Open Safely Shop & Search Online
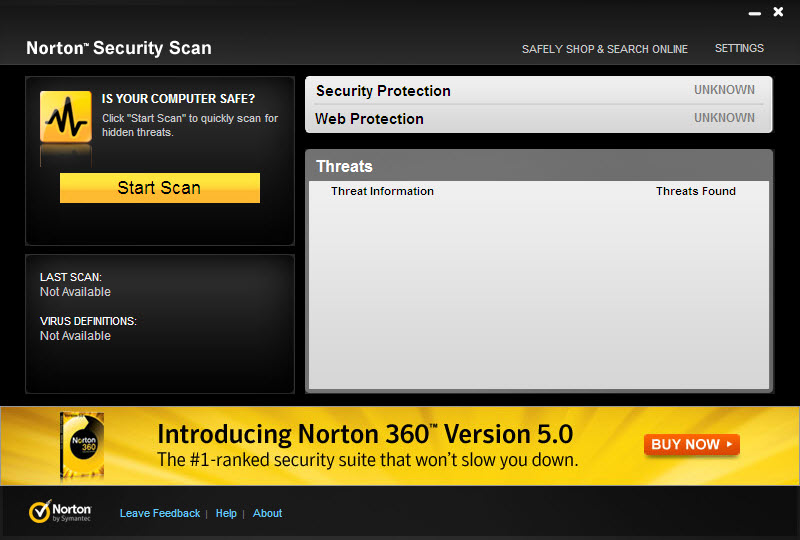 pyautogui.click(x=604, y=49)
